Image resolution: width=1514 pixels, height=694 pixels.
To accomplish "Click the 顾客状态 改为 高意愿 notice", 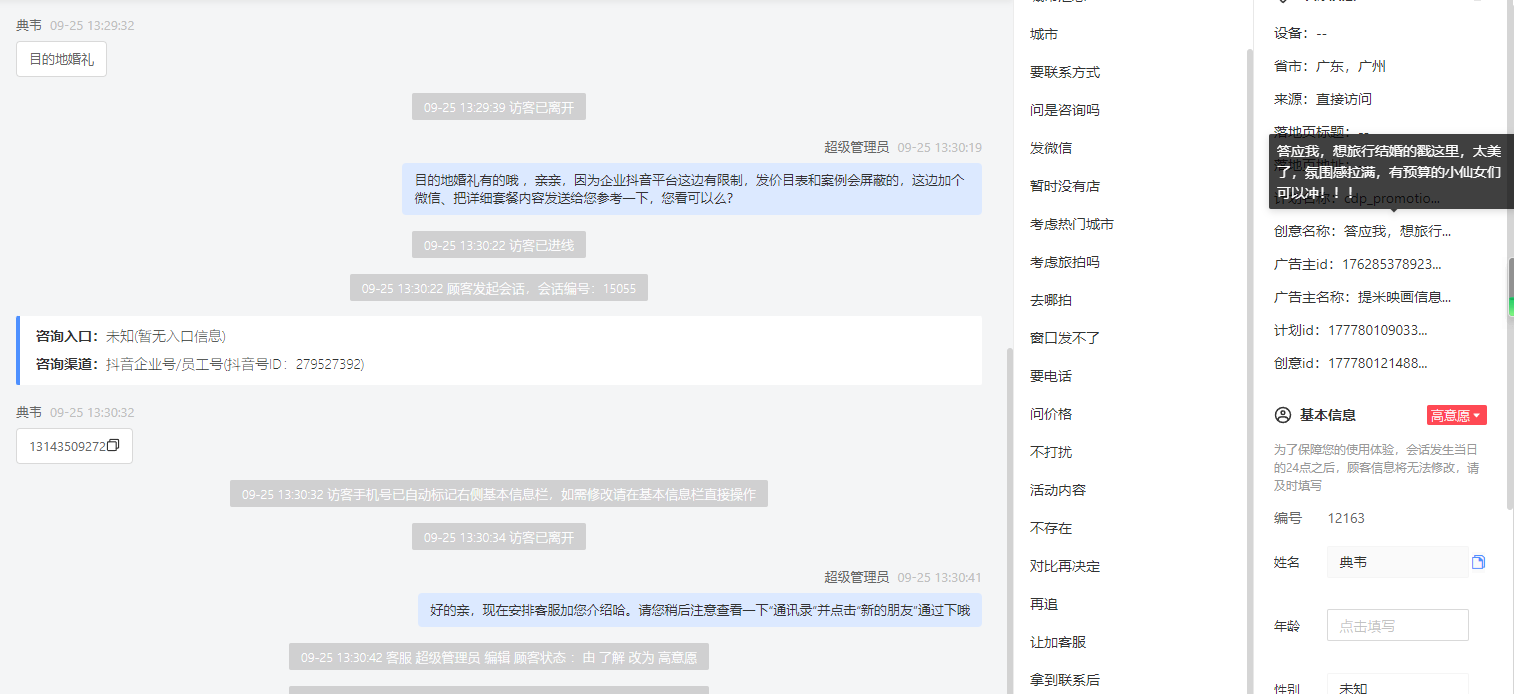I will pos(499,657).
